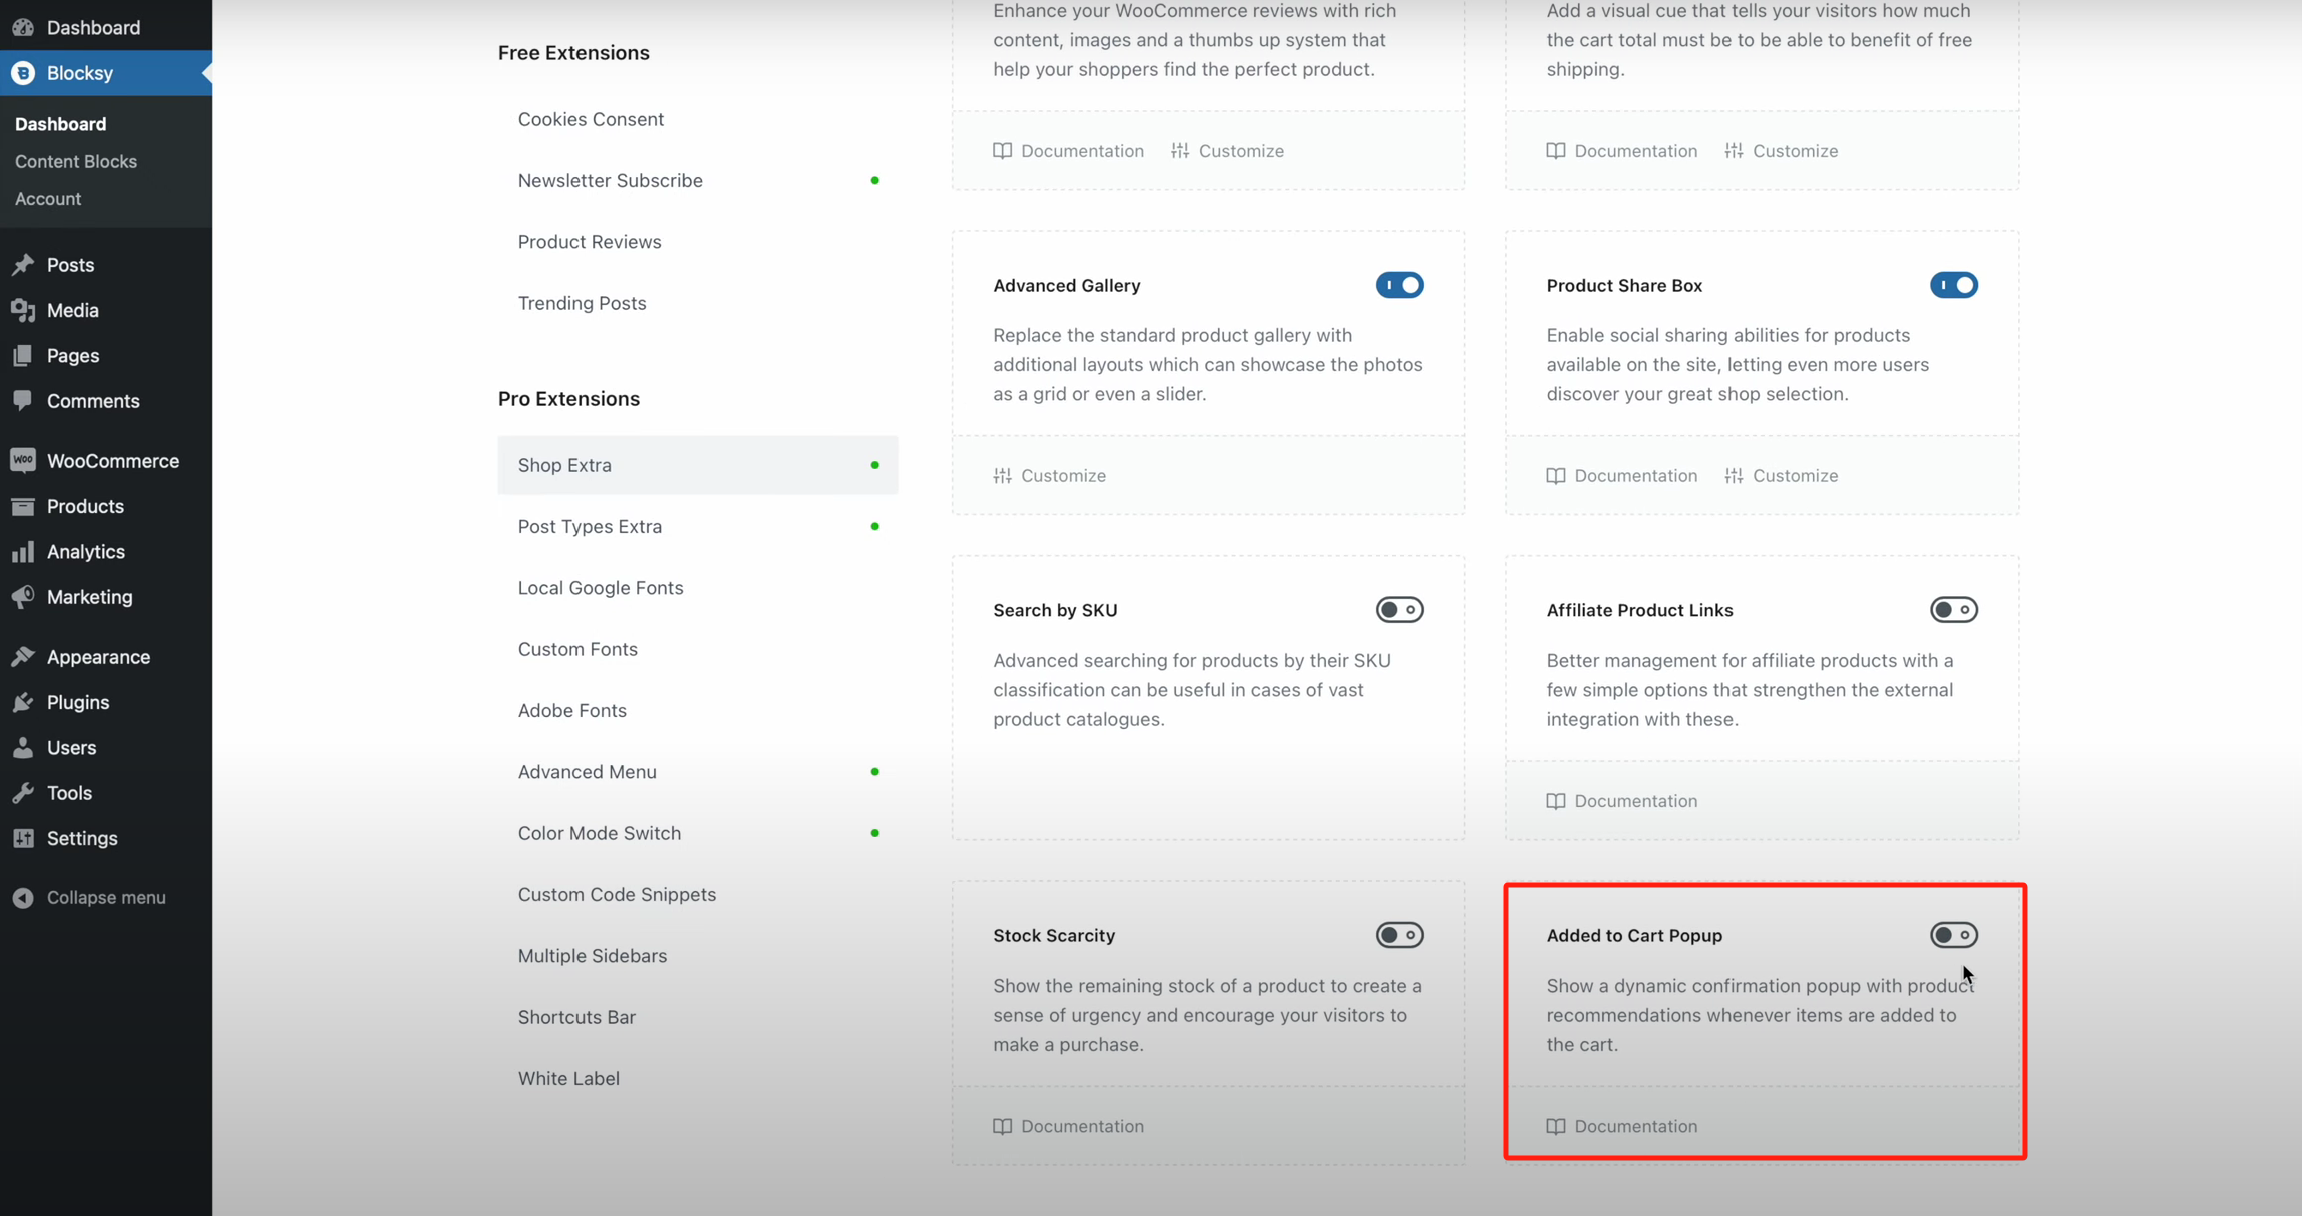Click the Appearance paintbrush icon
2302x1216 pixels.
point(23,657)
